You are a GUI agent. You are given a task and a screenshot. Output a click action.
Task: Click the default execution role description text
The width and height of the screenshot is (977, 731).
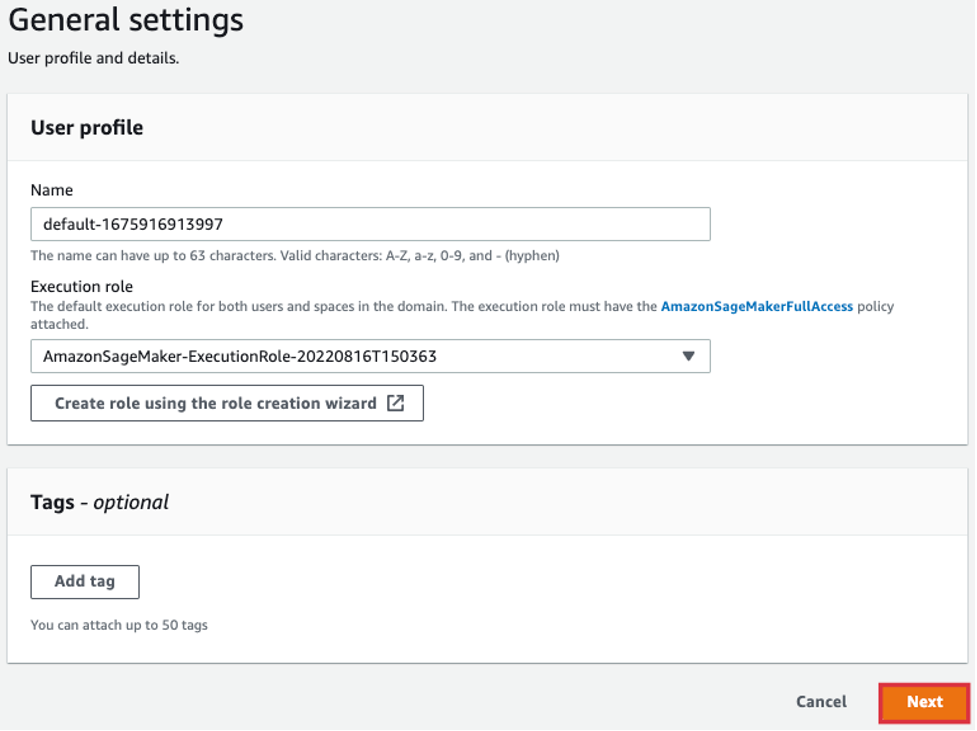click(x=340, y=307)
